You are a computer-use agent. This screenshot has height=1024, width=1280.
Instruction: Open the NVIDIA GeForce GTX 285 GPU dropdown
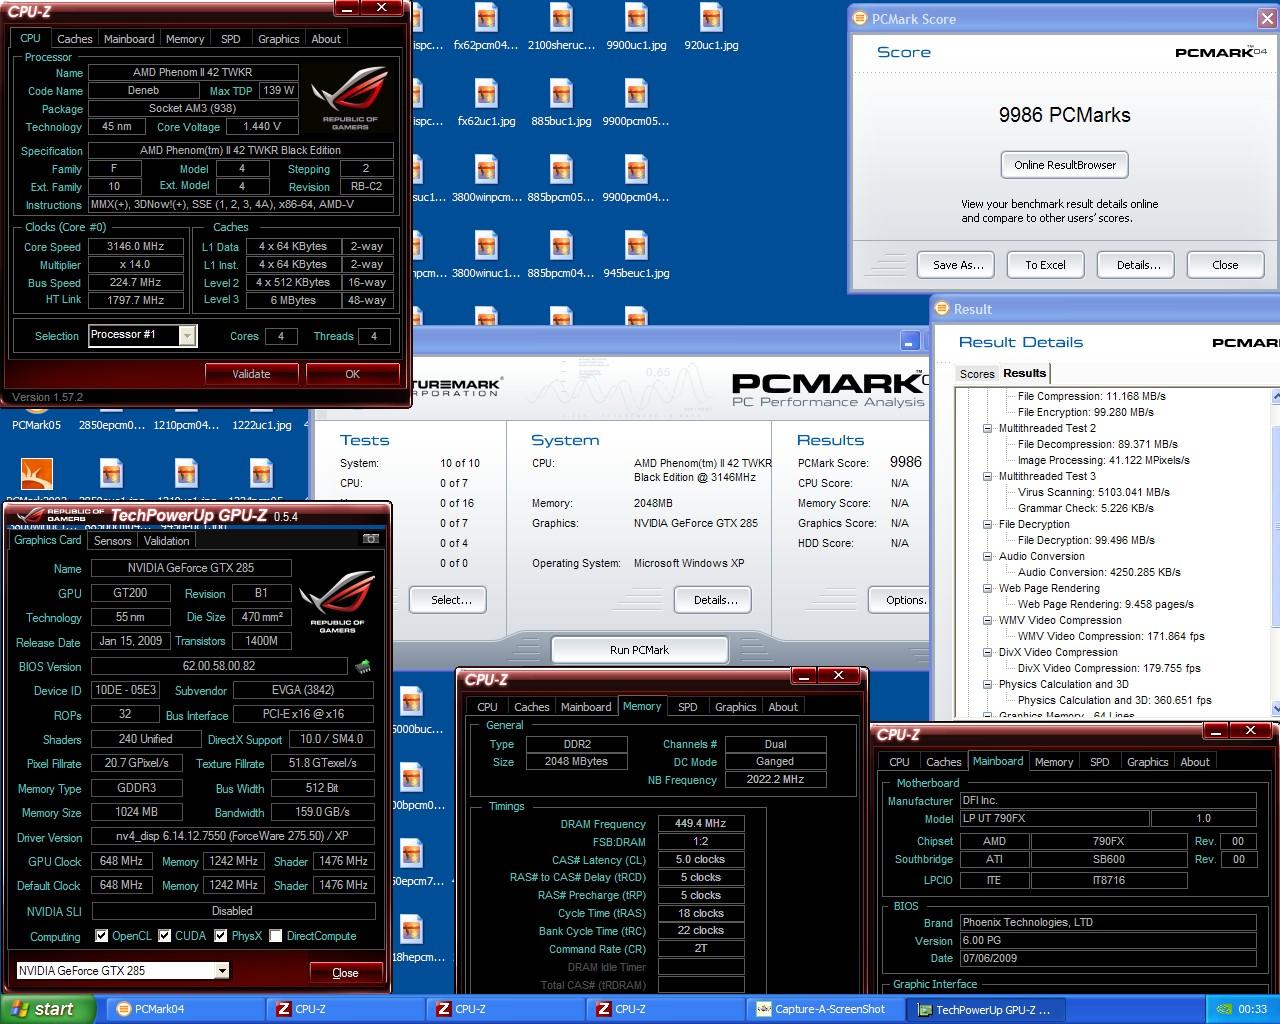[222, 970]
